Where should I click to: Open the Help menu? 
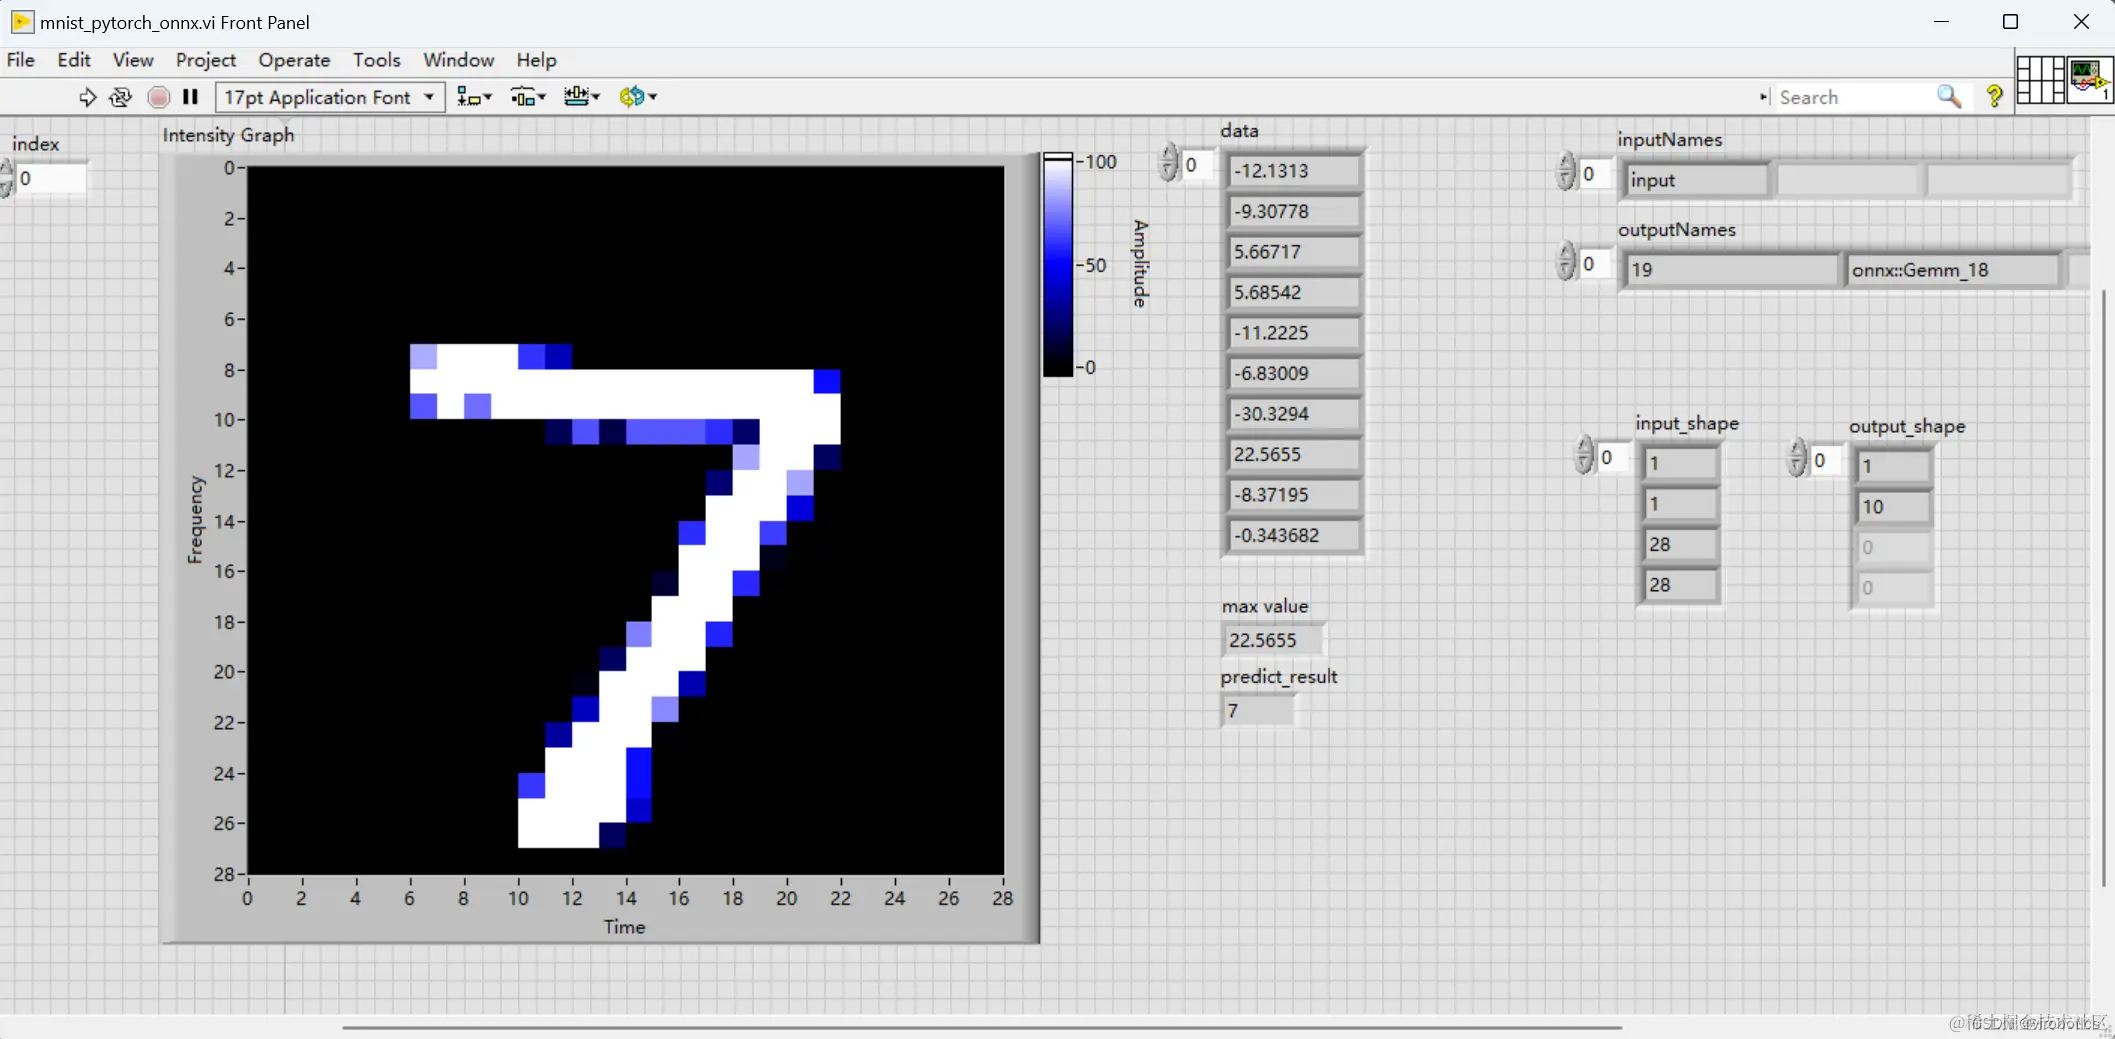536,60
